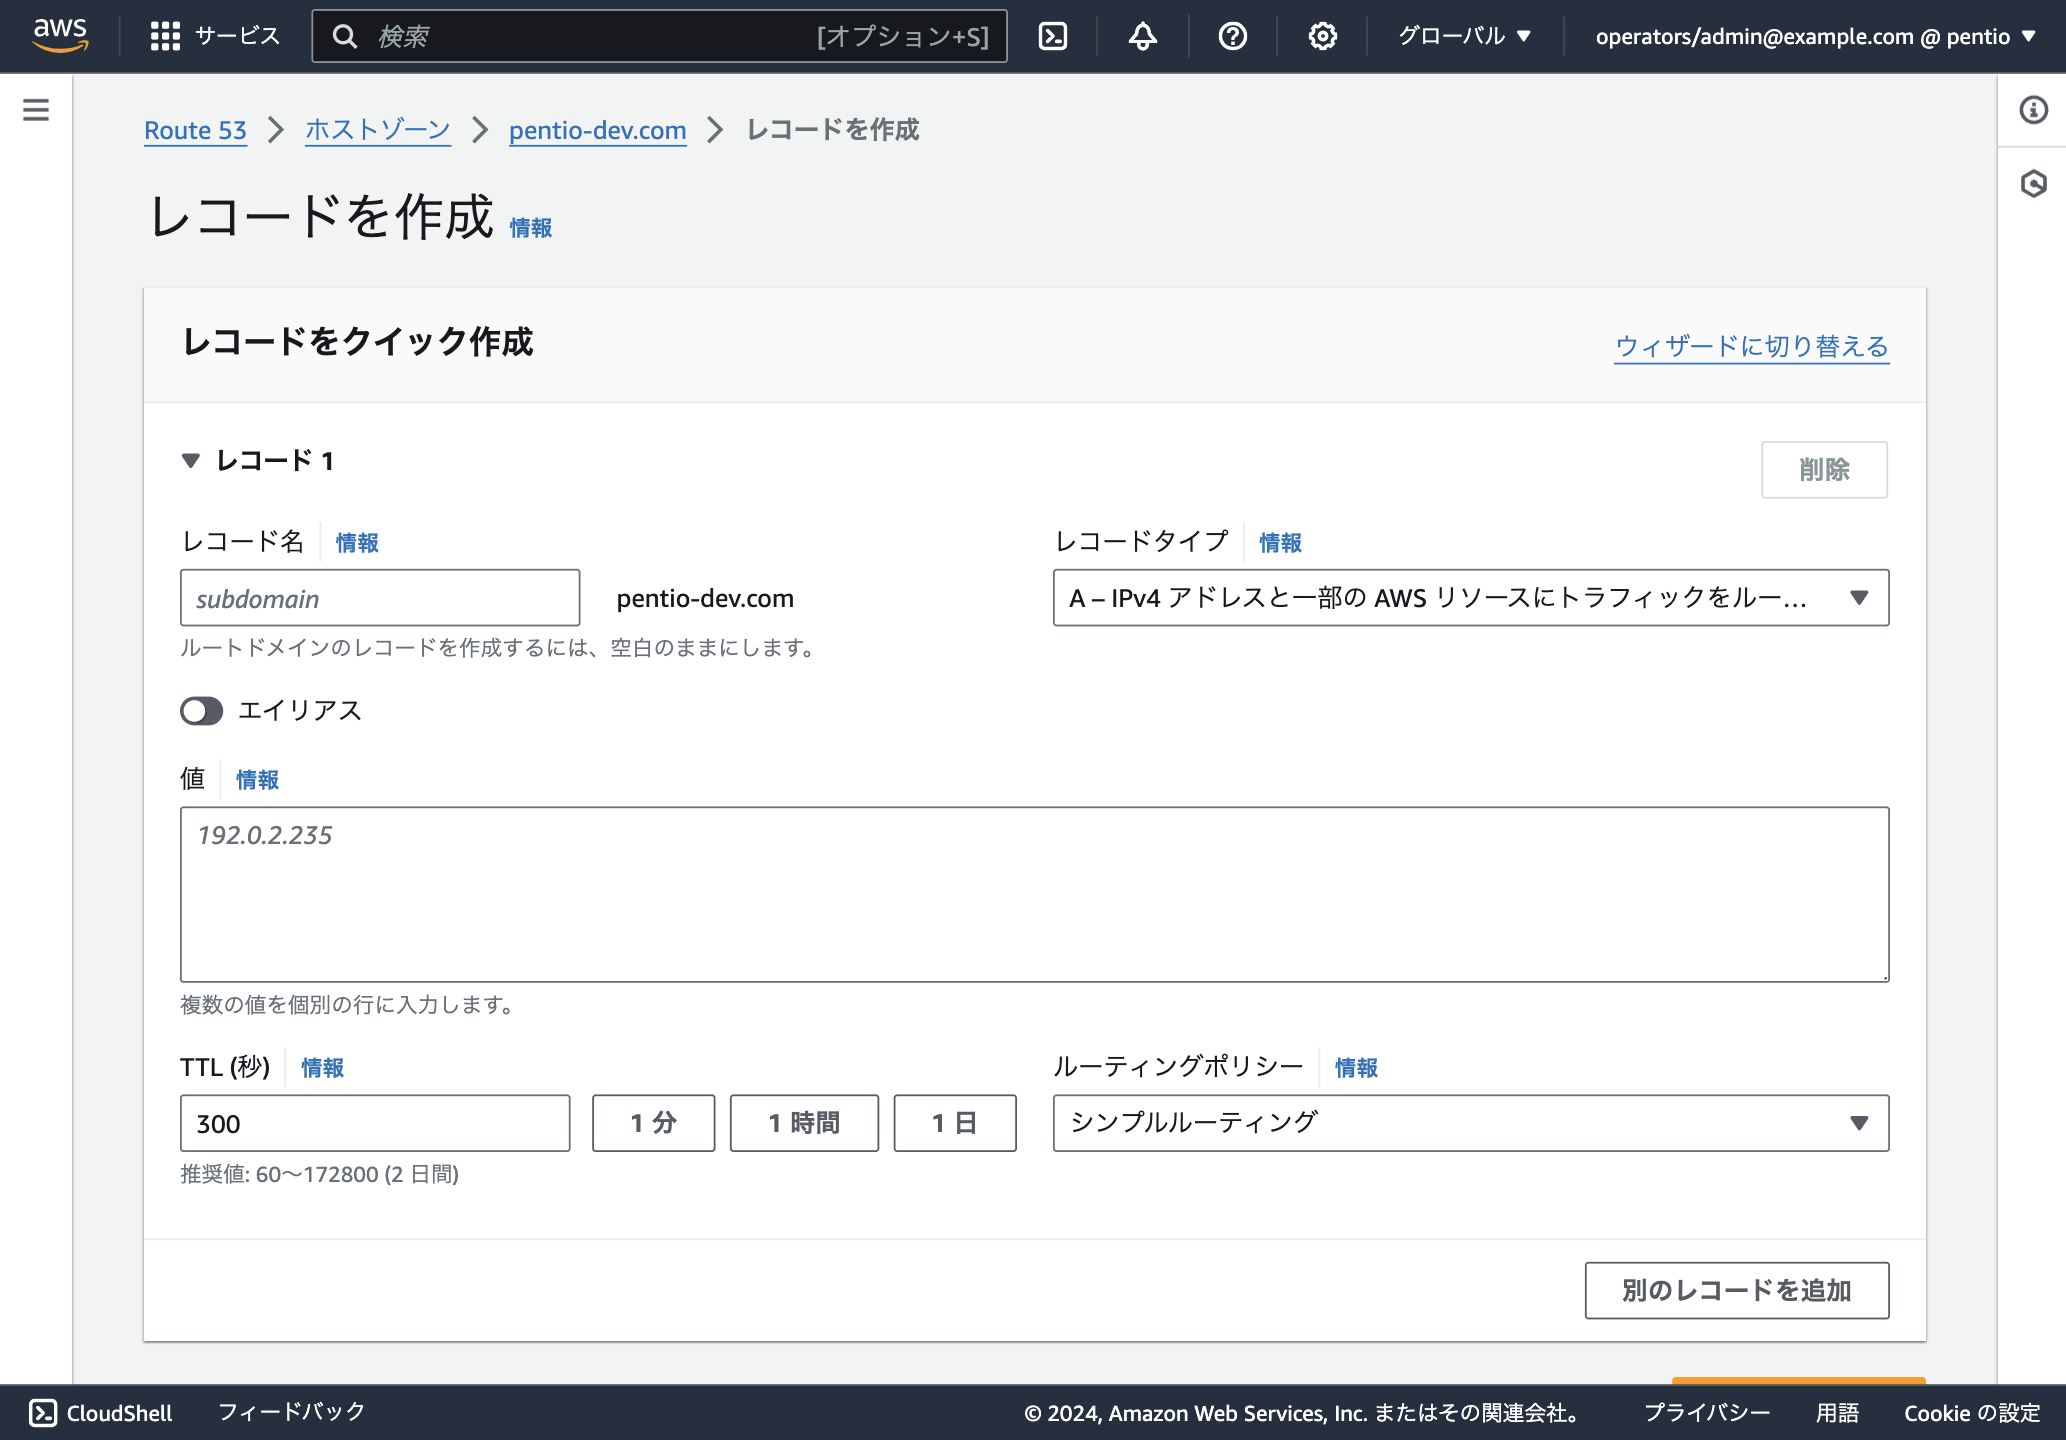Focus the subdomain record name field
The height and width of the screenshot is (1440, 2066).
pyautogui.click(x=380, y=598)
